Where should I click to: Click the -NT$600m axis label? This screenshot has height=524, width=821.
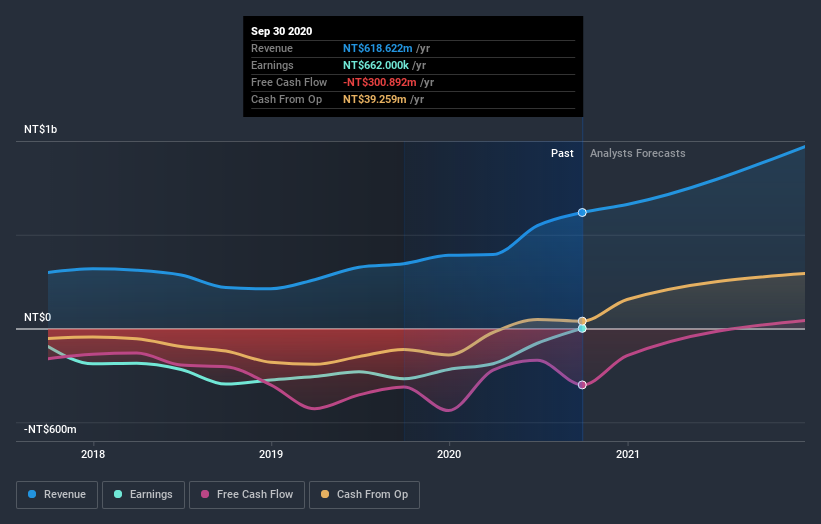50,429
